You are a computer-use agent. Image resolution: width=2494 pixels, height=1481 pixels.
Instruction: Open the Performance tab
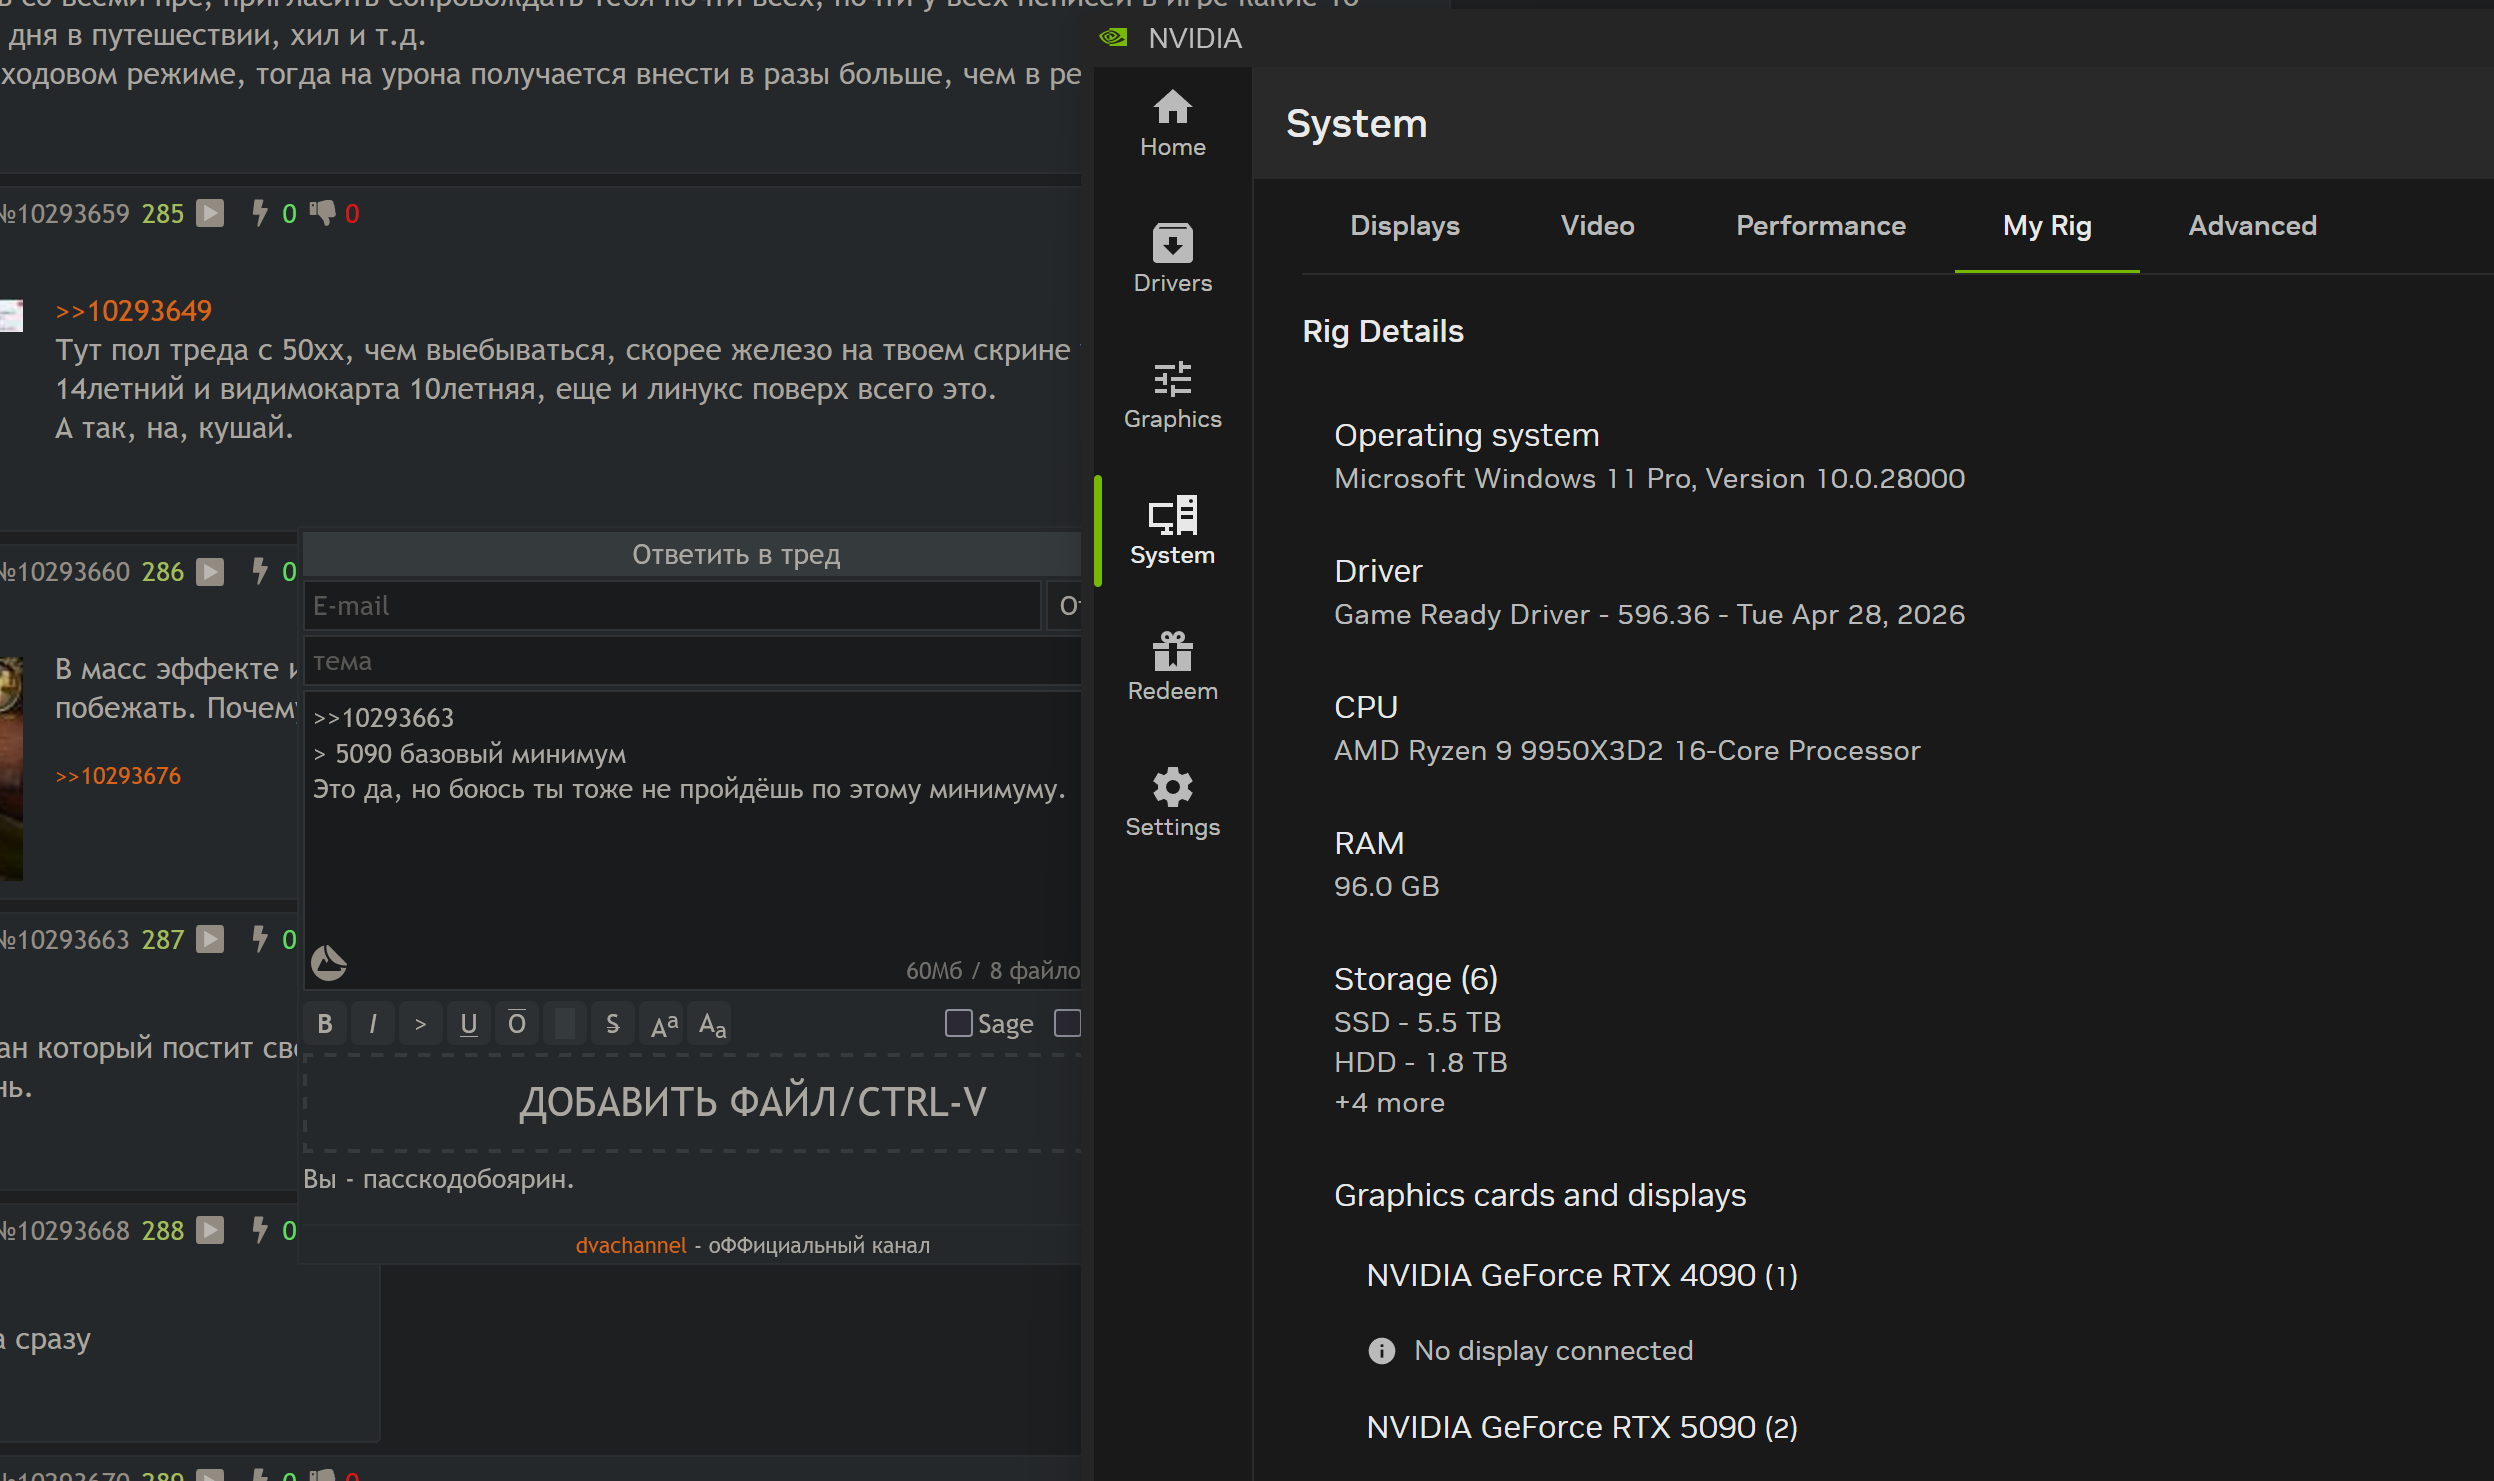click(x=1820, y=226)
